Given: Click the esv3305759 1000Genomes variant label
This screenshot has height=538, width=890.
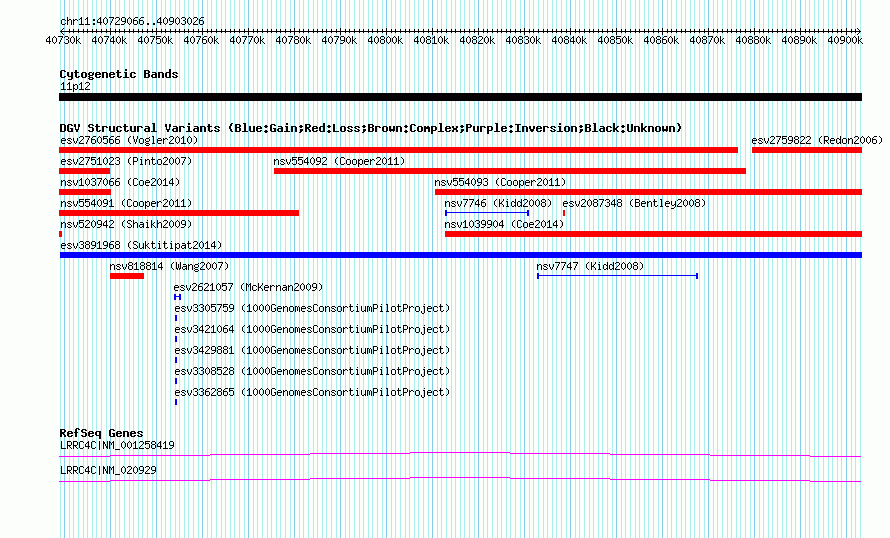Looking at the screenshot, I should coord(312,308).
